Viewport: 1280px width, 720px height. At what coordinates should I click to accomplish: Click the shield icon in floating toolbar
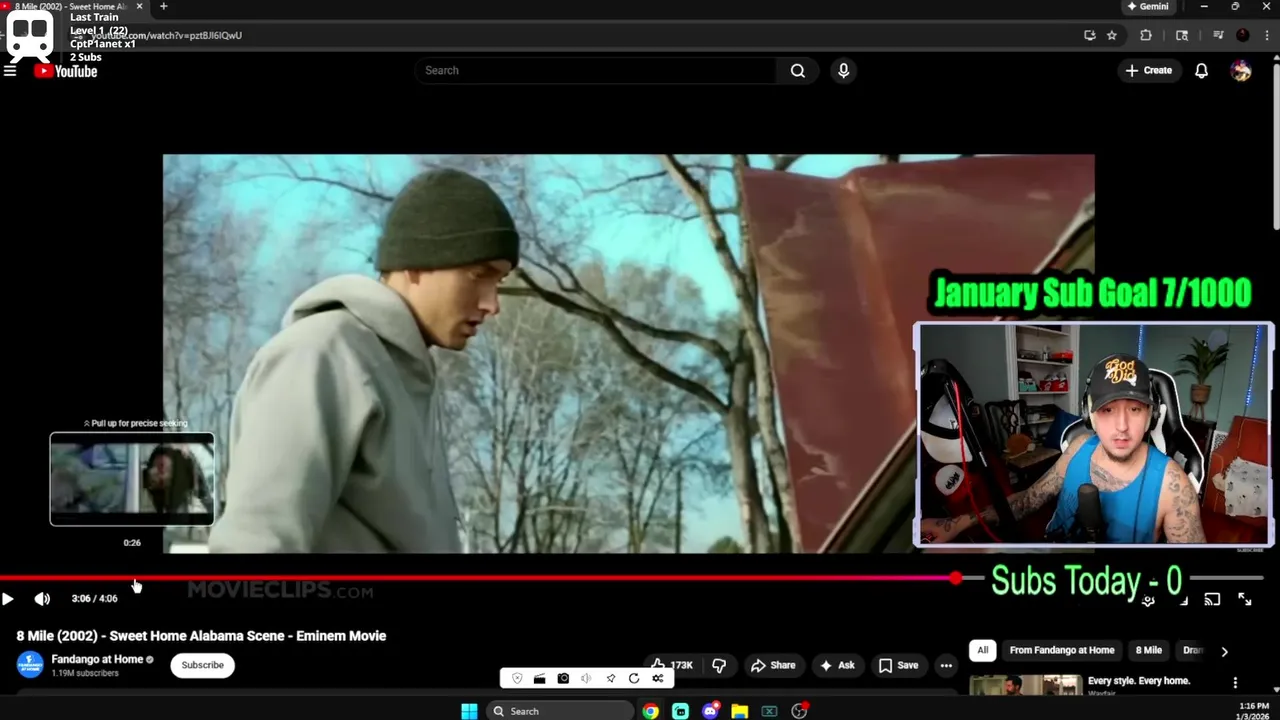click(x=517, y=678)
